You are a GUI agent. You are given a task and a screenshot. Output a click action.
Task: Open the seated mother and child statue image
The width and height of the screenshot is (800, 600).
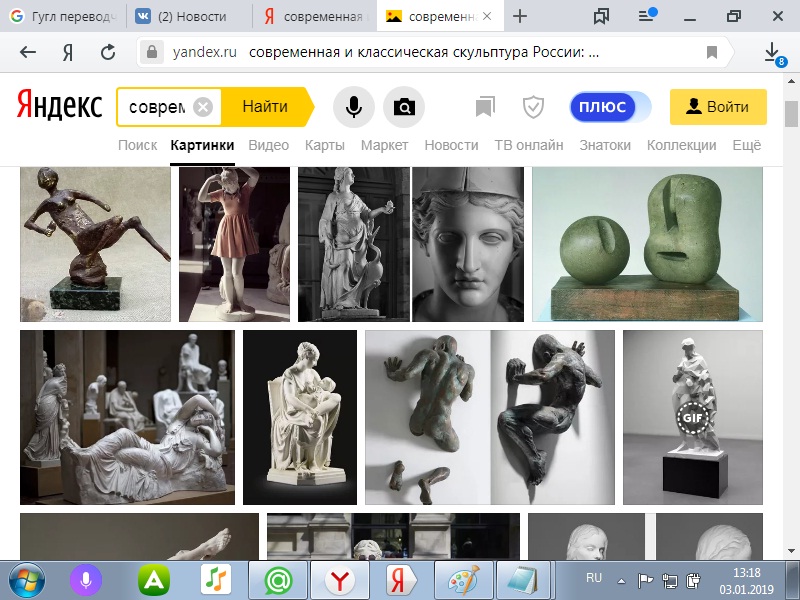click(x=300, y=417)
